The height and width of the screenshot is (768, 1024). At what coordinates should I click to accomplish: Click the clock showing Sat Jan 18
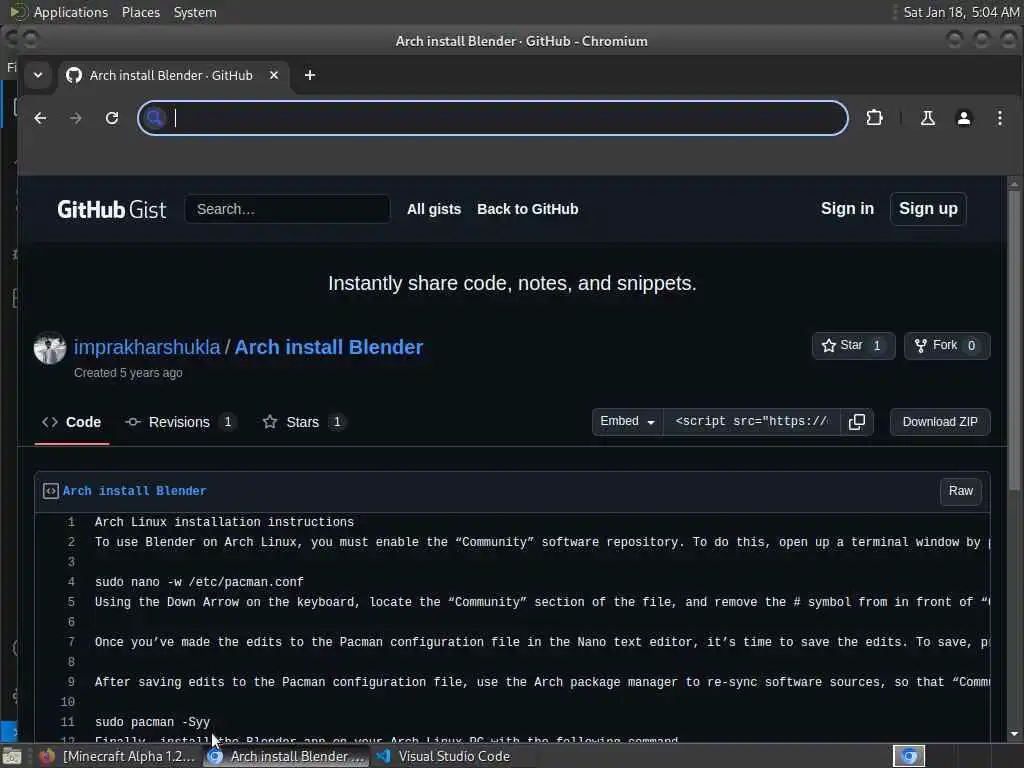coord(961,12)
